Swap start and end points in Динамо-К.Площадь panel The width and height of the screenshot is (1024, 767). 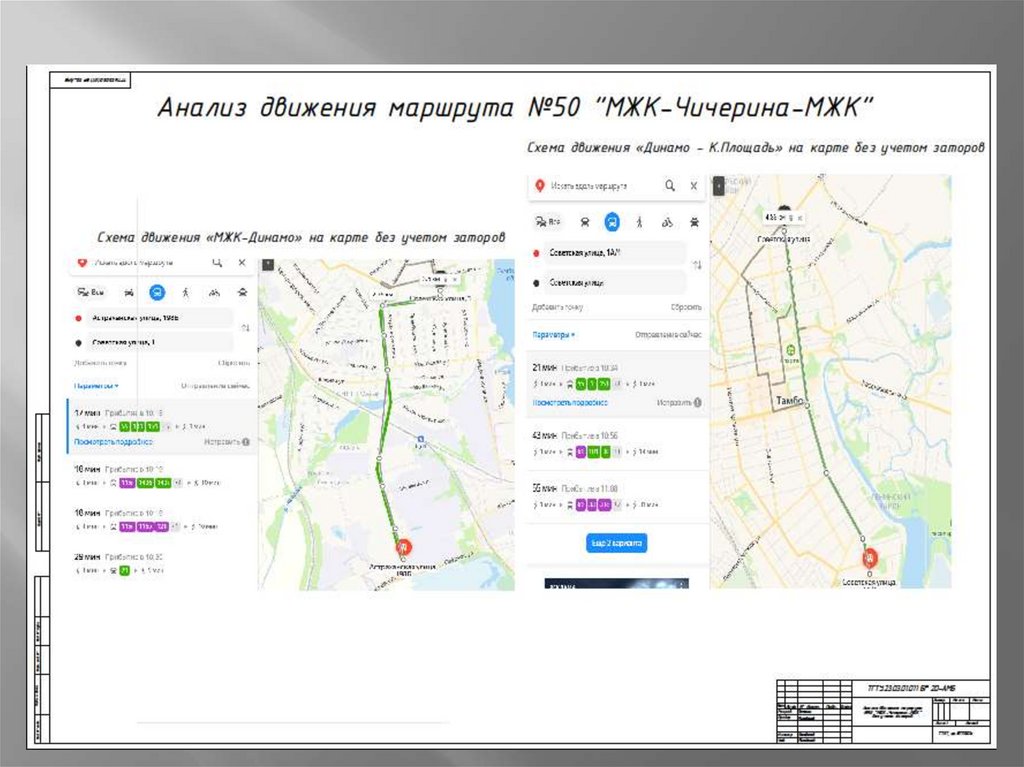coord(697,265)
